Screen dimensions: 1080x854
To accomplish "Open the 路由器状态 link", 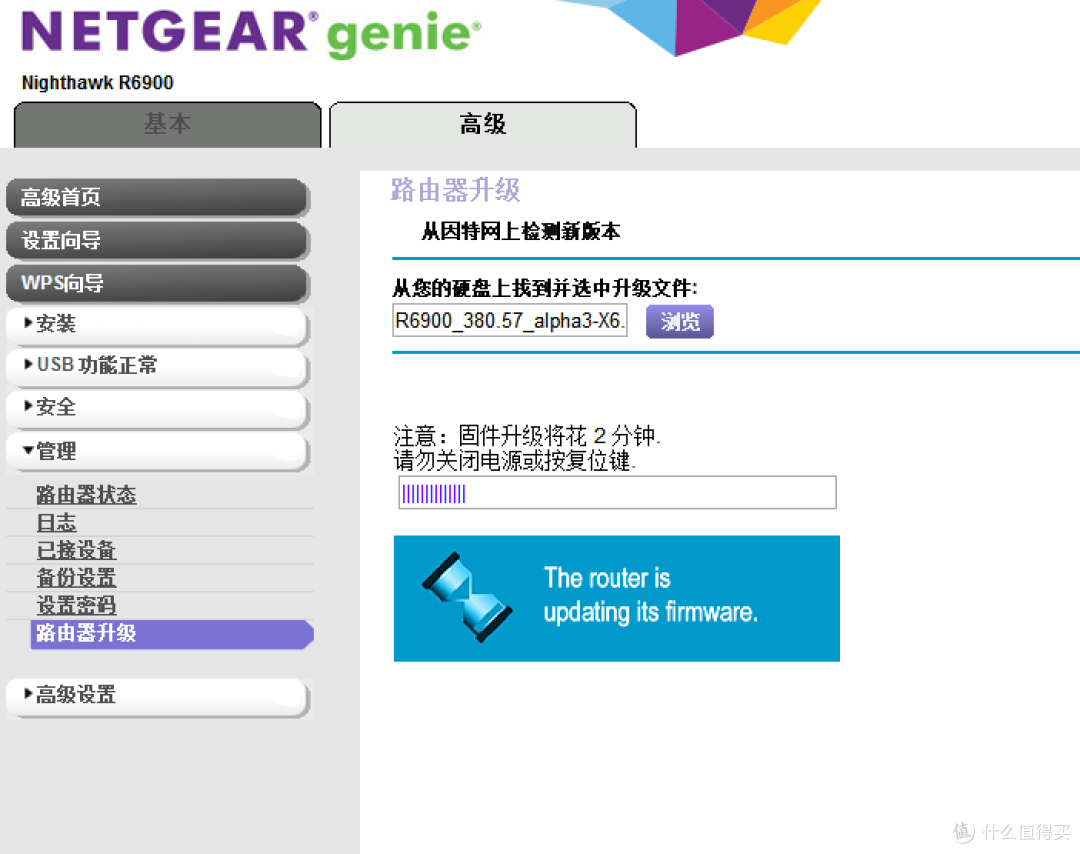I will 86,494.
